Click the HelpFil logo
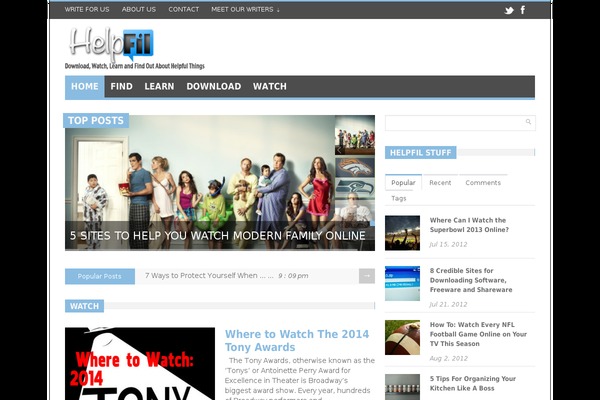 (111, 43)
